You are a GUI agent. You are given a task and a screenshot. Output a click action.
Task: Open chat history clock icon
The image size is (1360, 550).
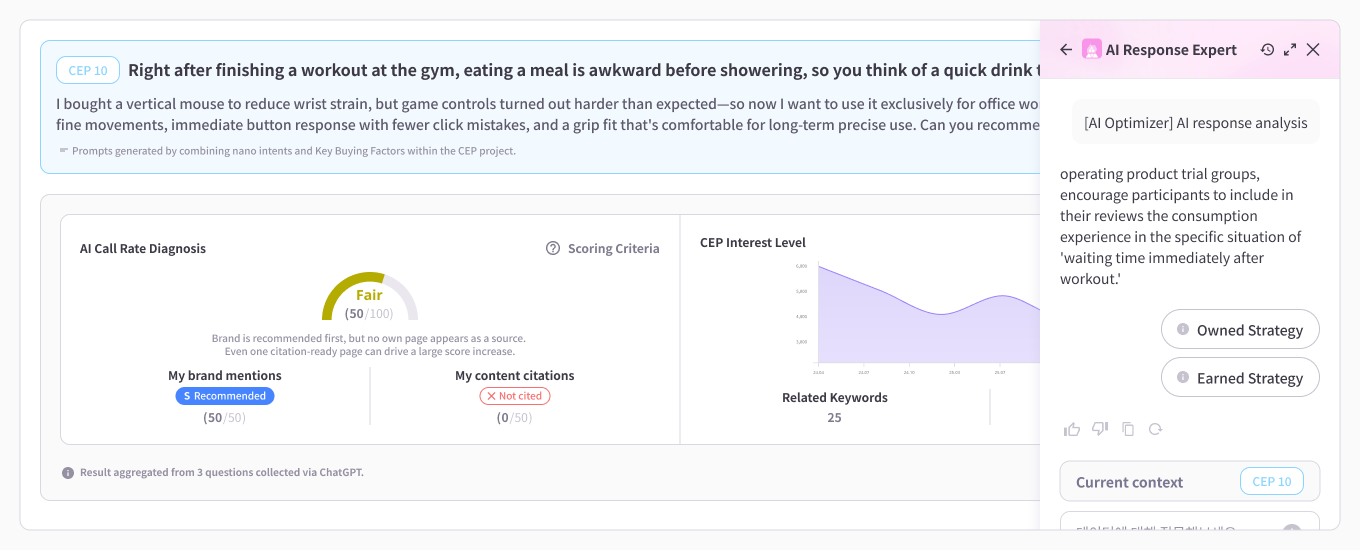tap(1267, 49)
